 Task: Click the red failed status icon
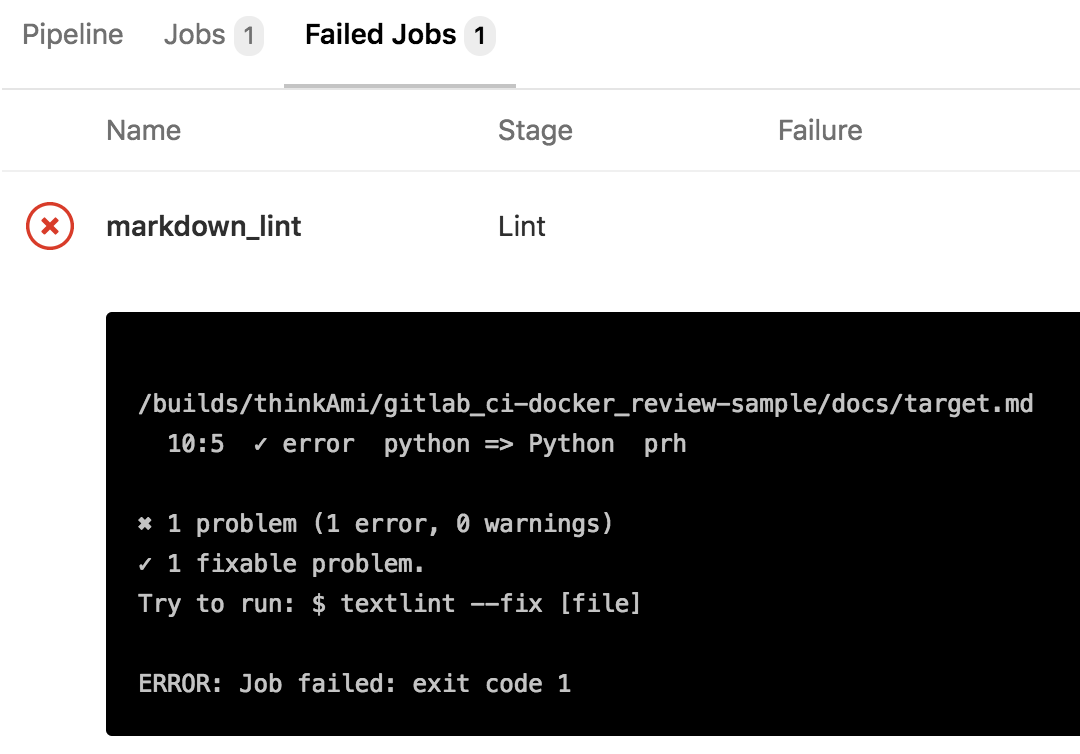click(x=50, y=226)
